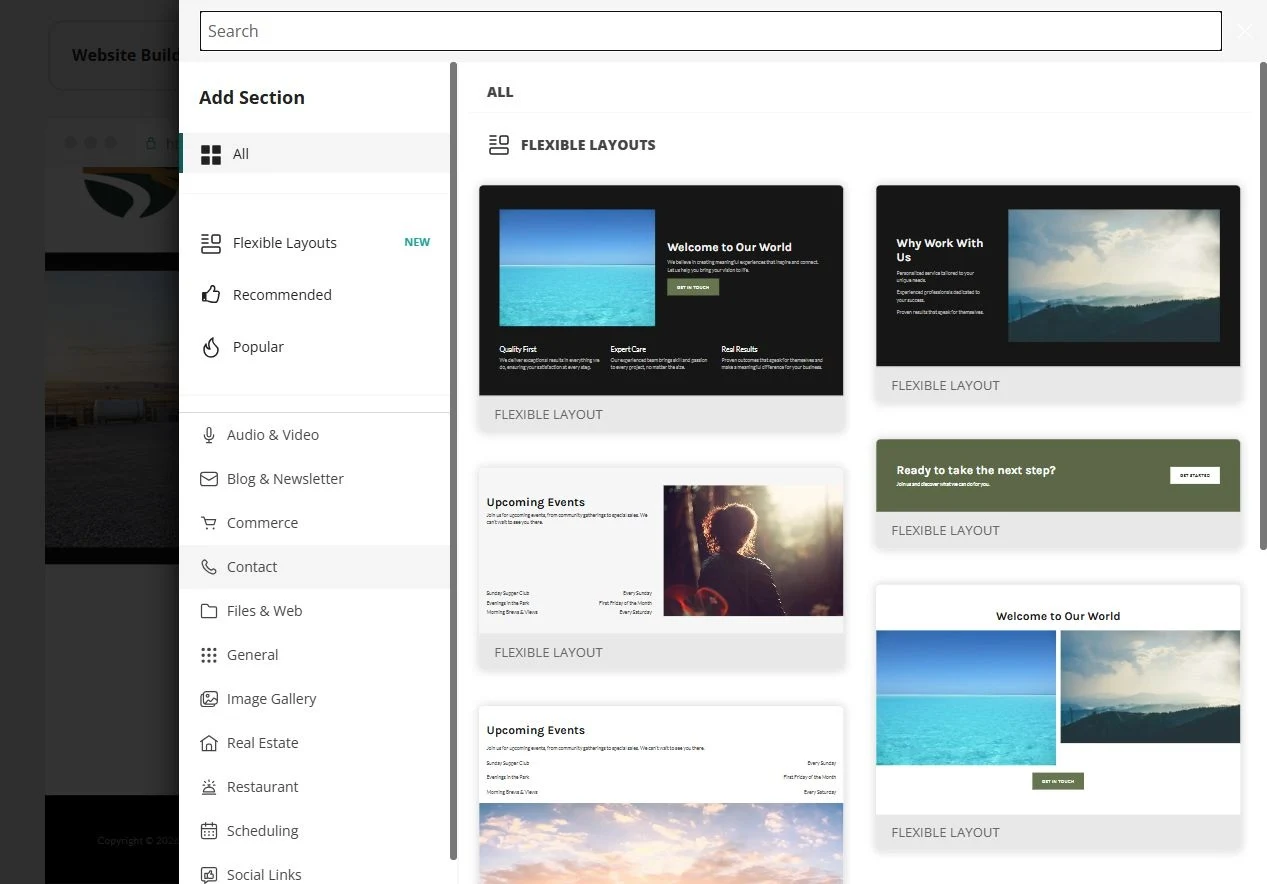Click Get In Touch button in ocean layout

click(693, 287)
